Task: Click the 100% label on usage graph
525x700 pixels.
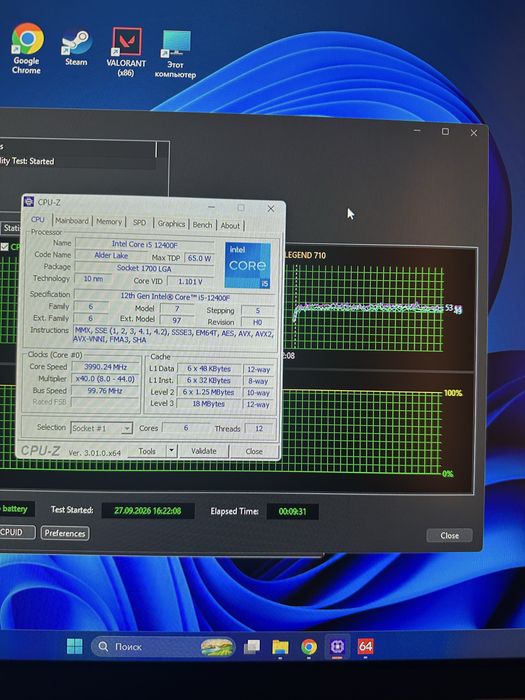Action: 453,393
